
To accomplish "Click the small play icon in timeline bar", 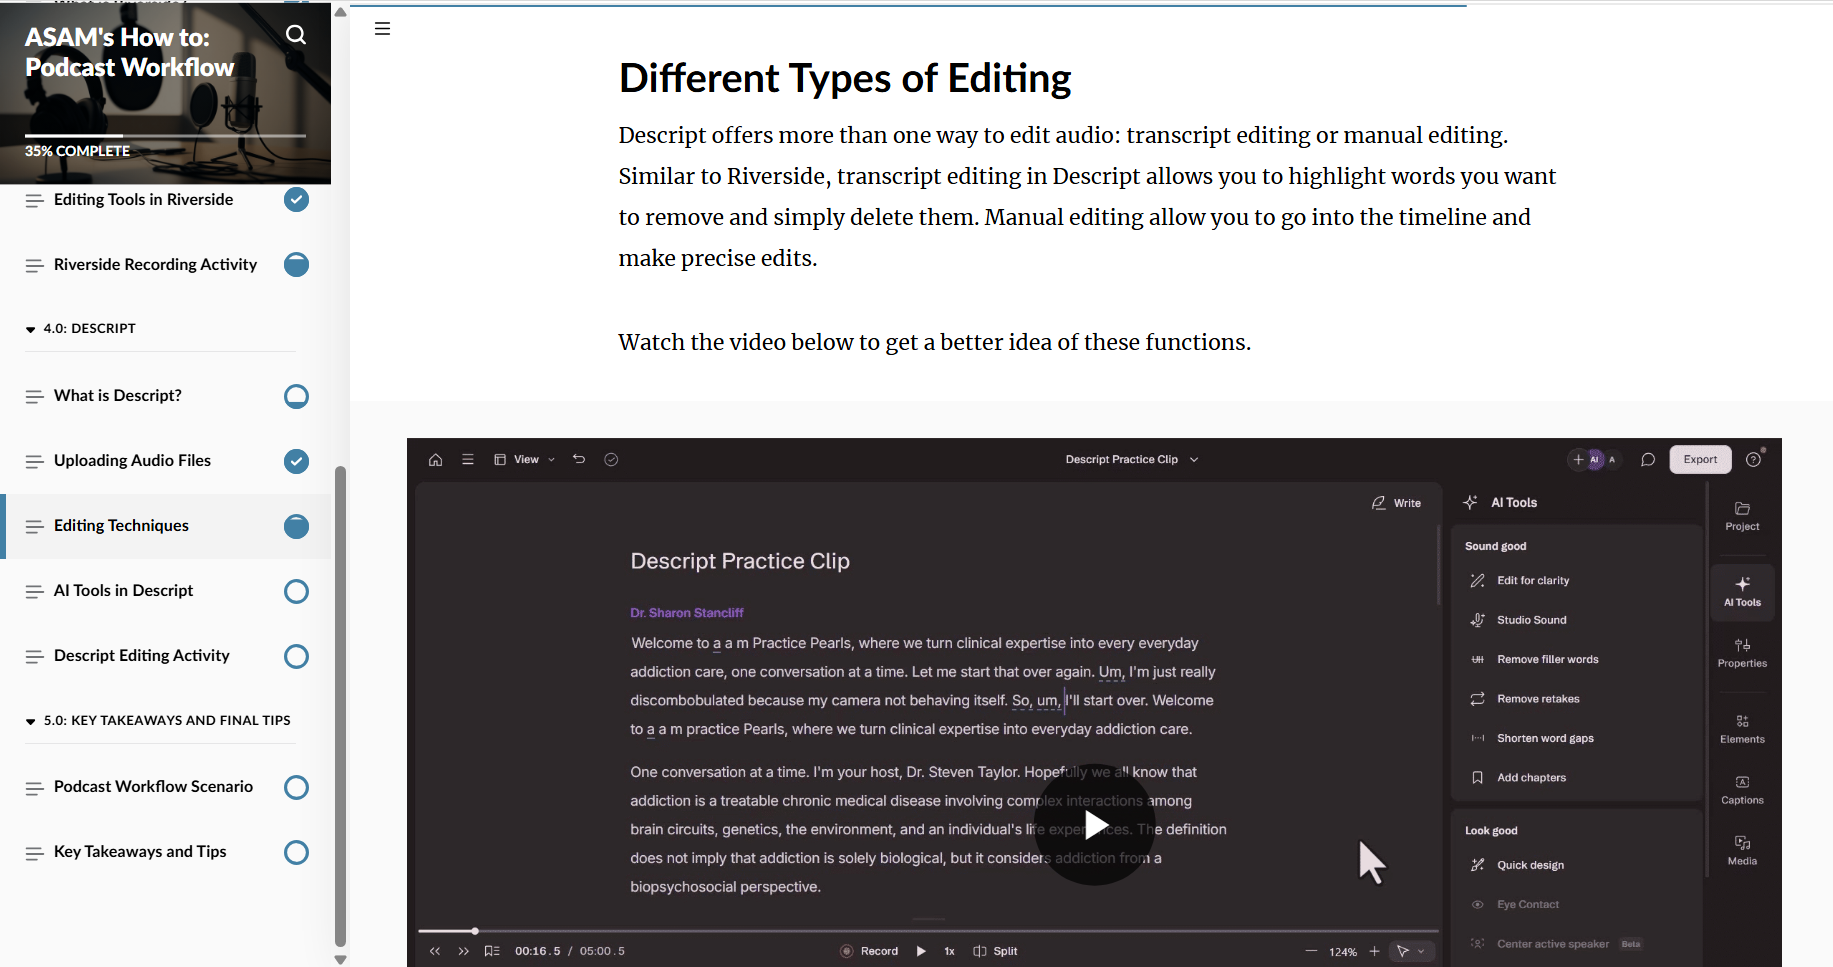I will [921, 951].
